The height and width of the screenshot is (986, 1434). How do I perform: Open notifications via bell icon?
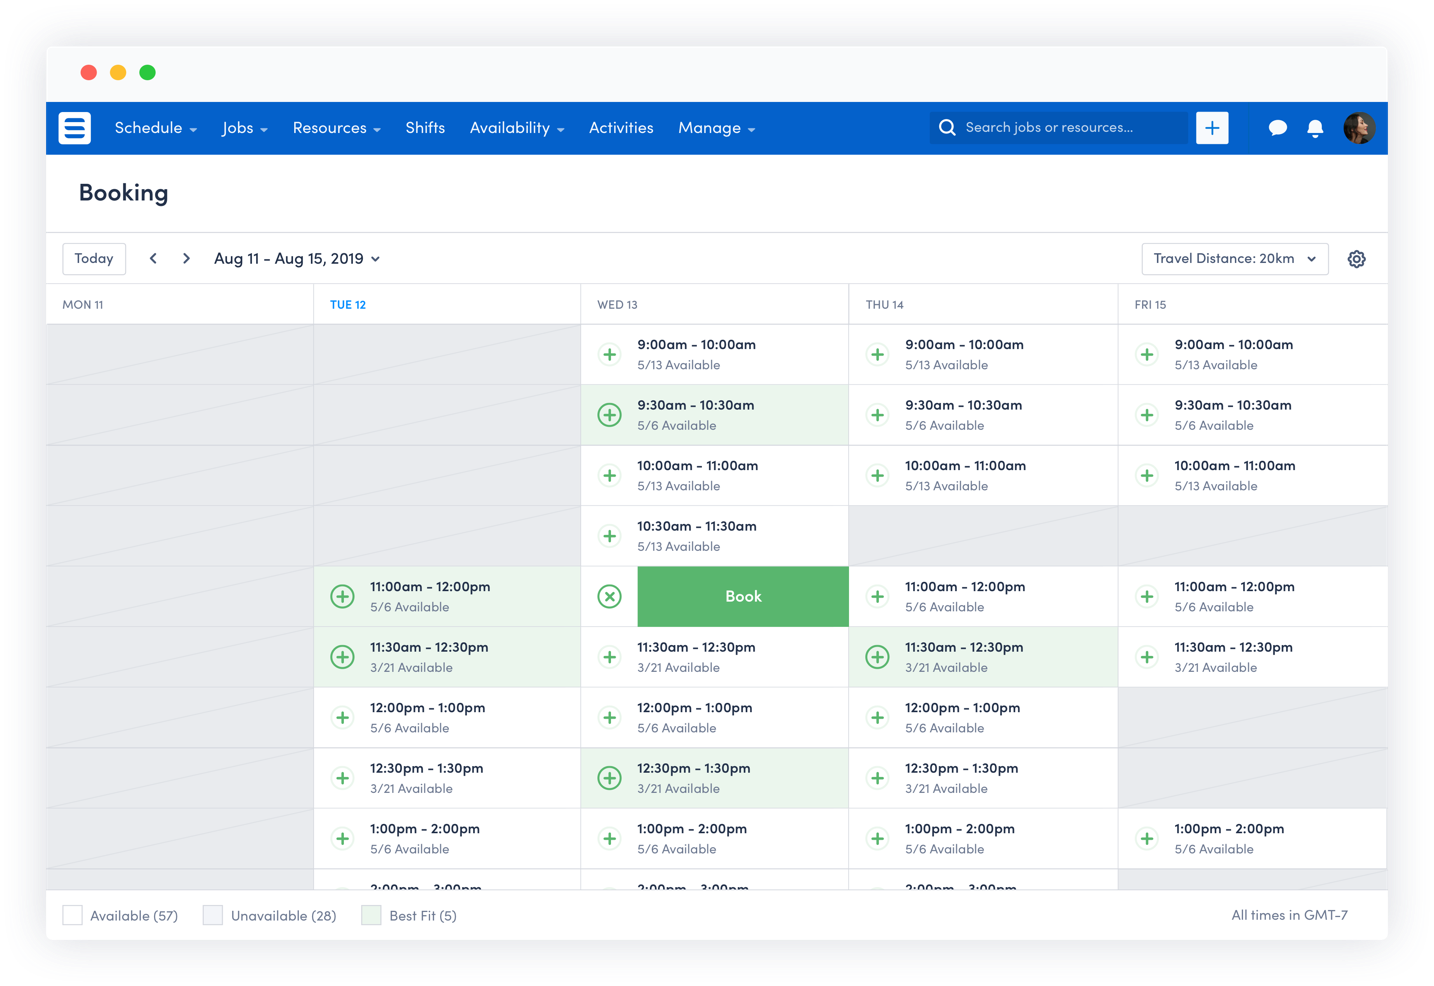click(x=1315, y=128)
